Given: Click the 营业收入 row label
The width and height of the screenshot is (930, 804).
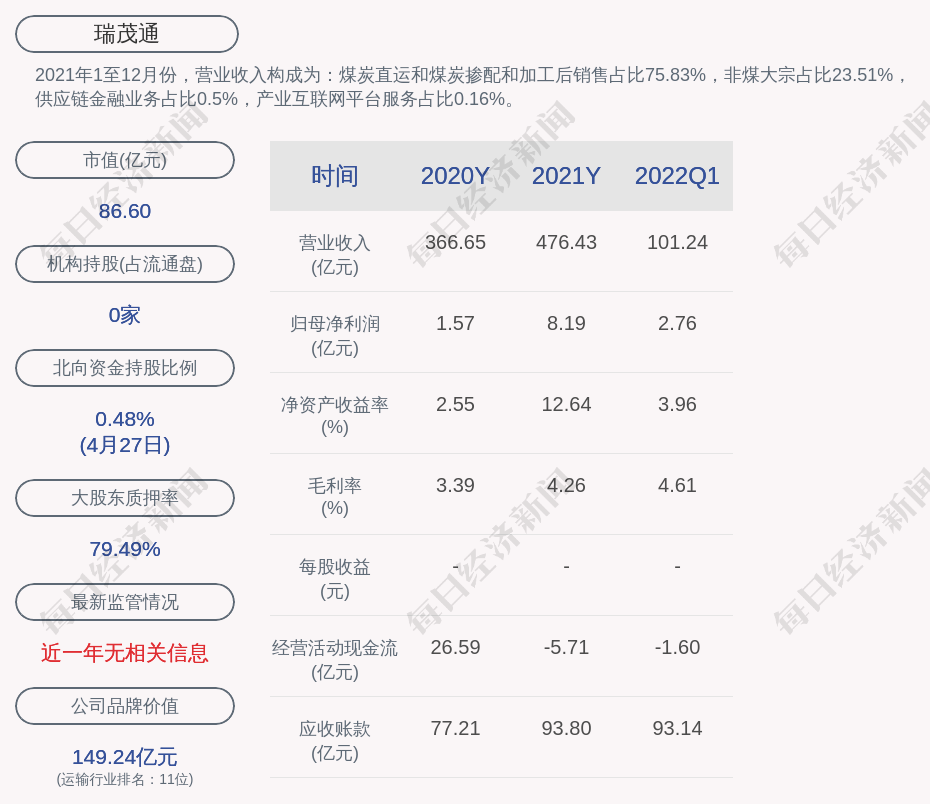Looking at the screenshot, I should pyautogui.click(x=335, y=254).
